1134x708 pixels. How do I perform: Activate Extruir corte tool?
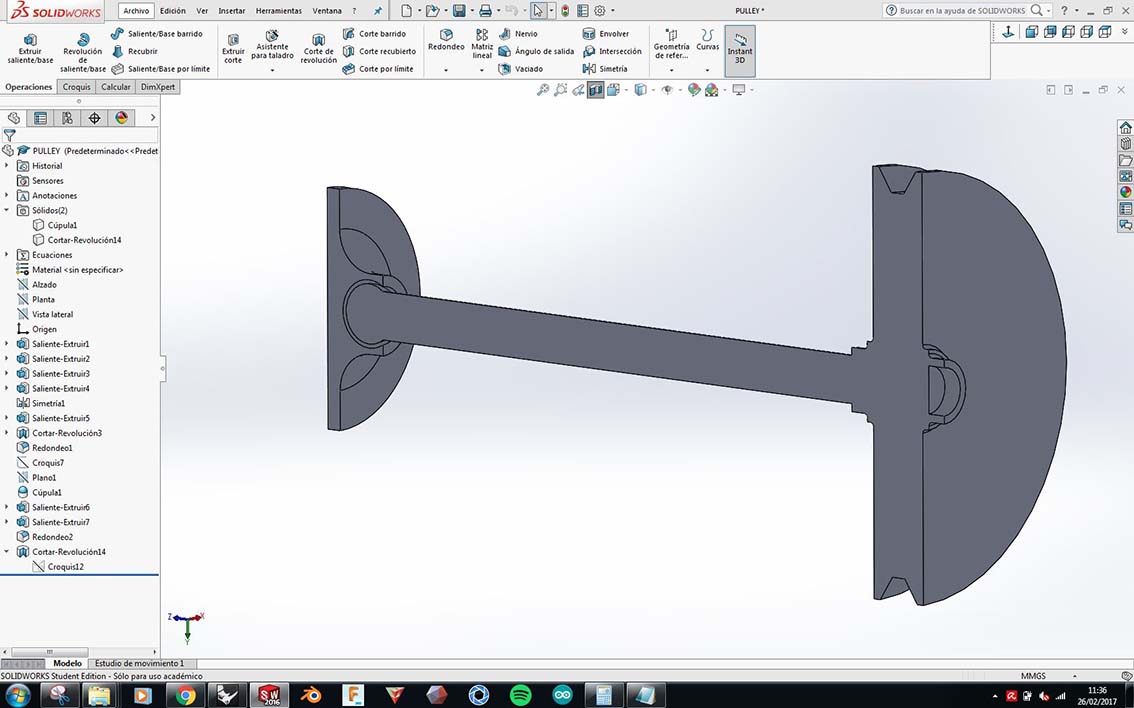pyautogui.click(x=233, y=48)
